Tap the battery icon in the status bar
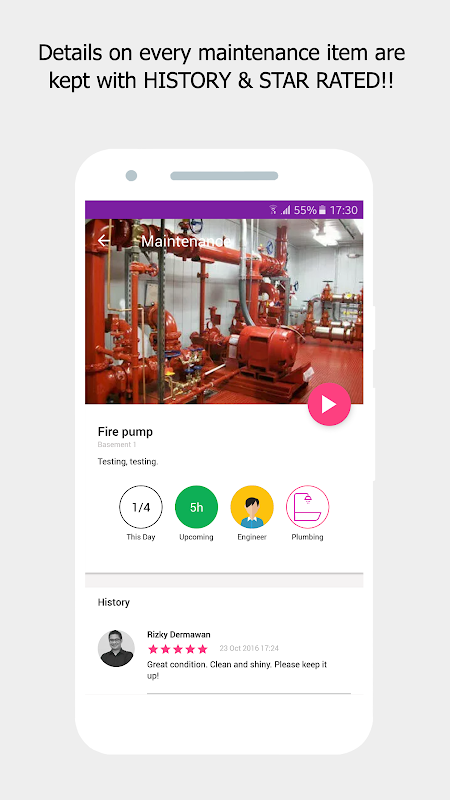450x800 pixels. pyautogui.click(x=322, y=210)
